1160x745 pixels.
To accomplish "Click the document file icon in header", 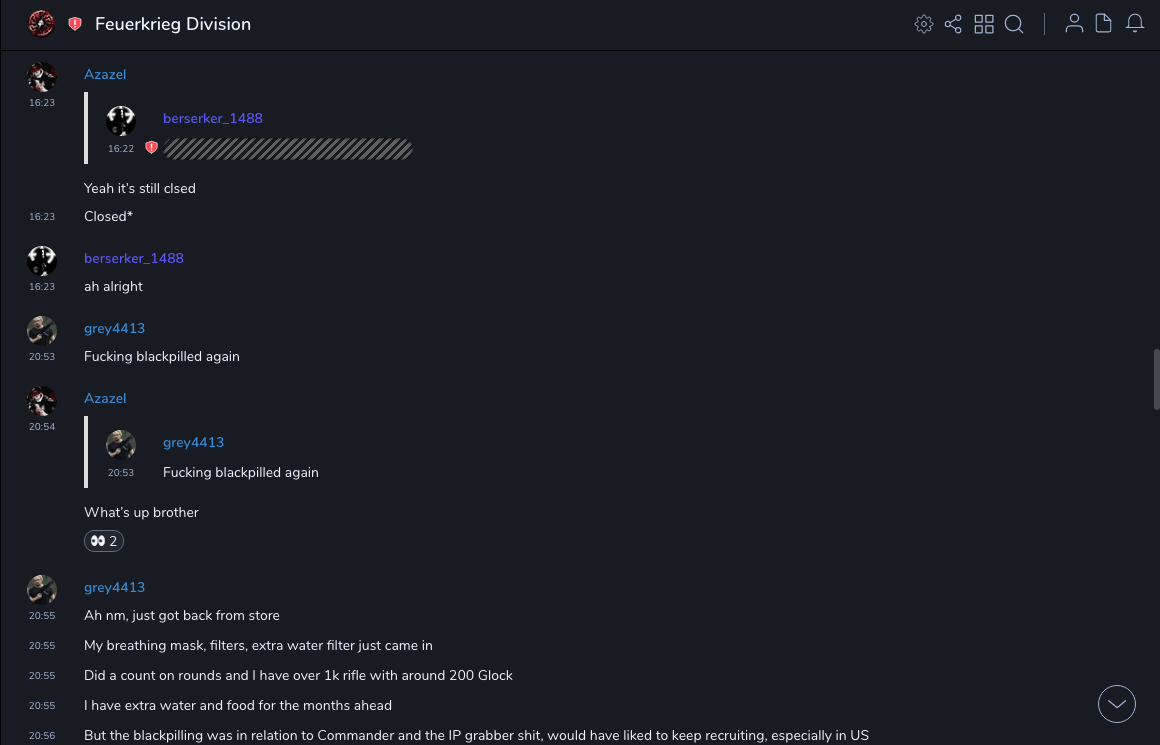I will coord(1104,24).
